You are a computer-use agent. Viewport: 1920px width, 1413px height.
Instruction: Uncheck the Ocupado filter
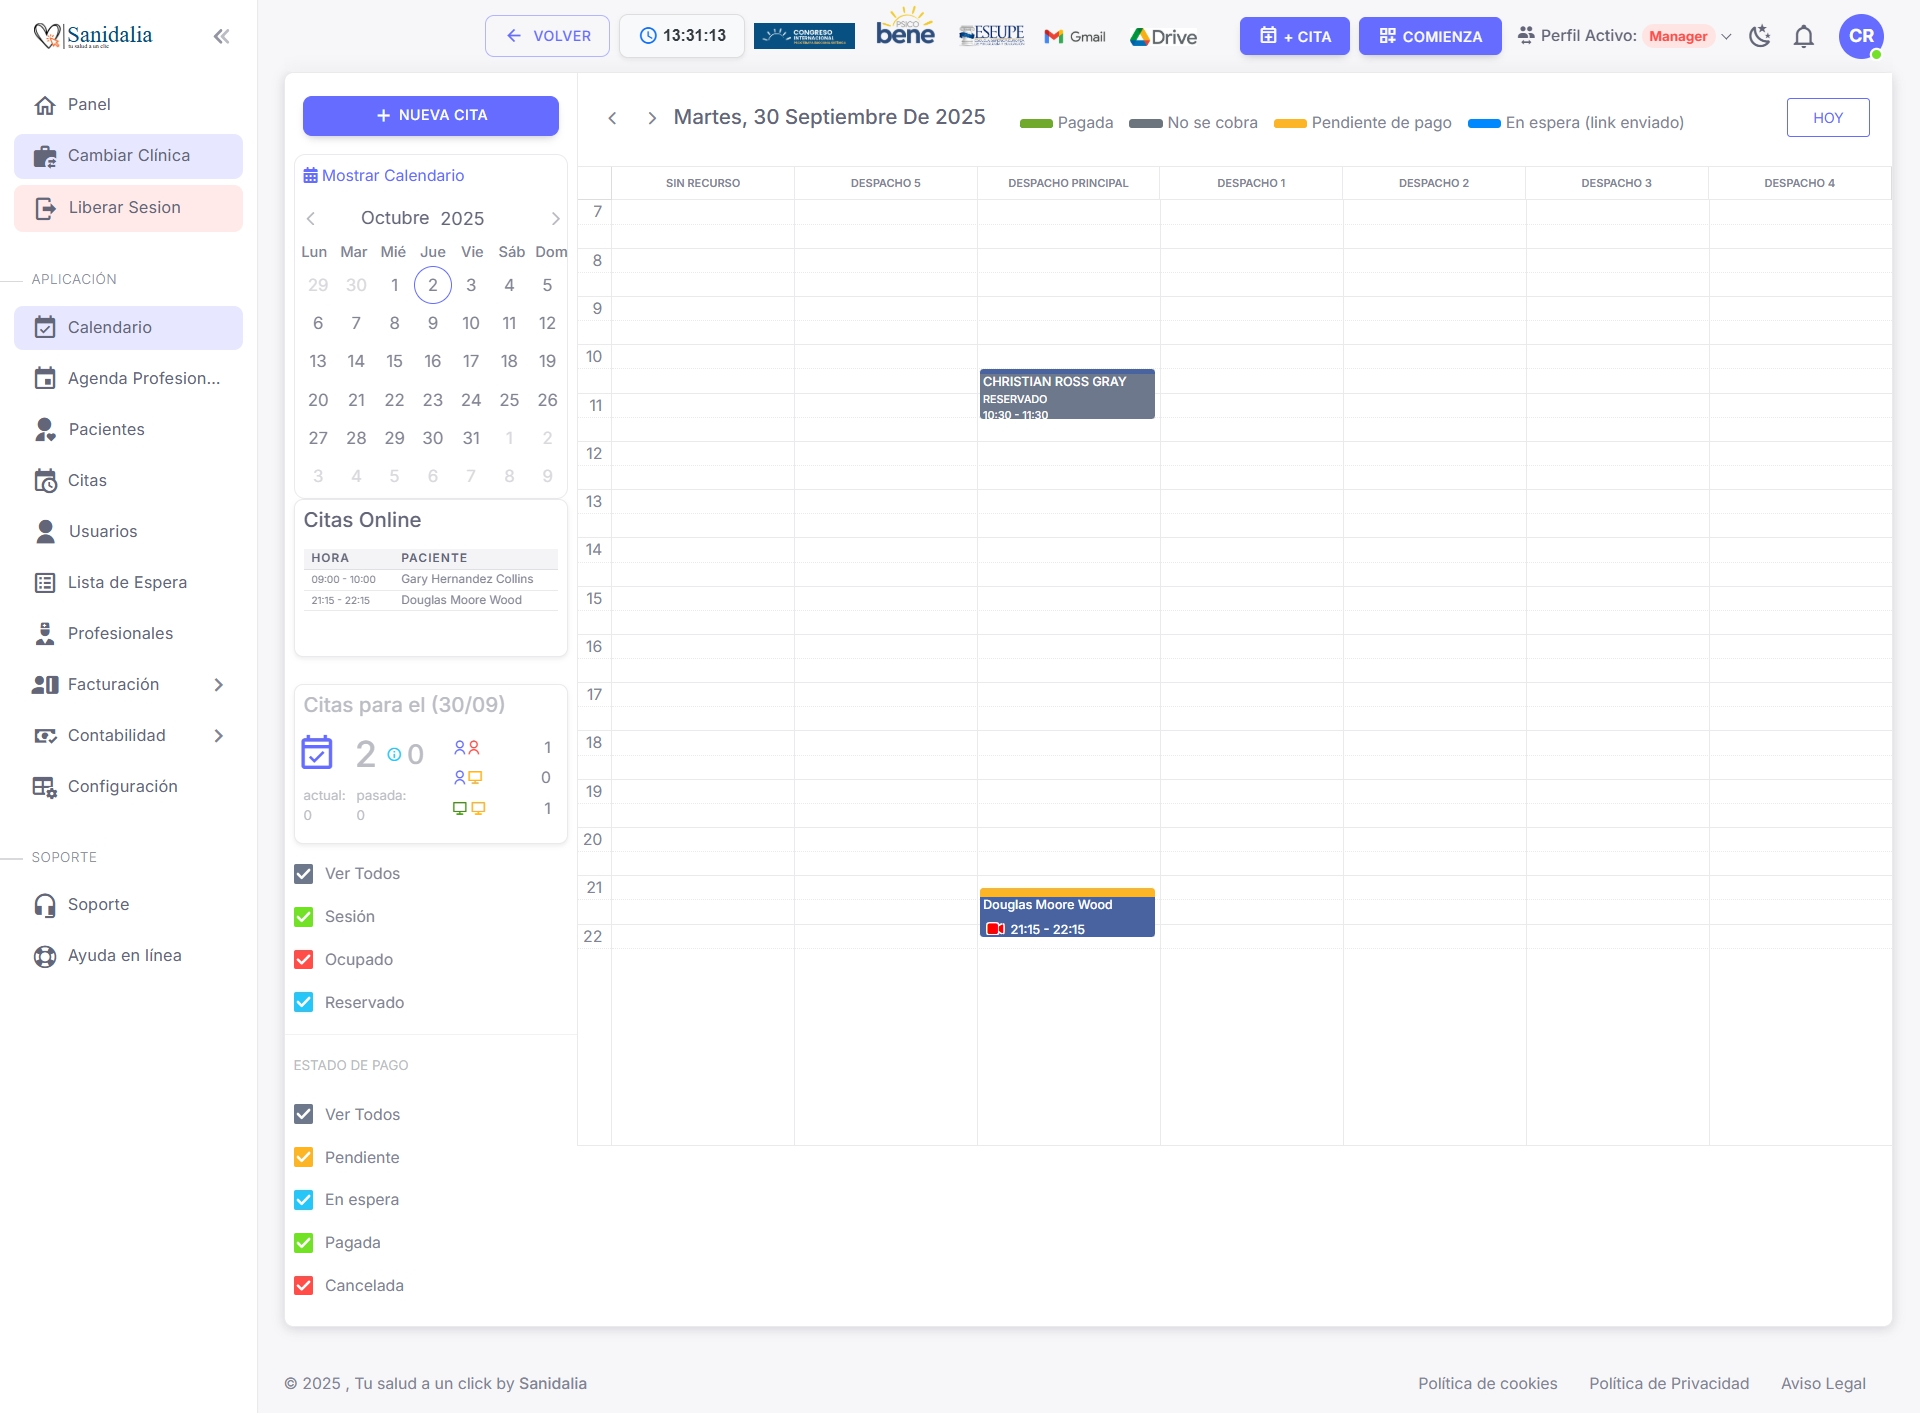[x=303, y=959]
